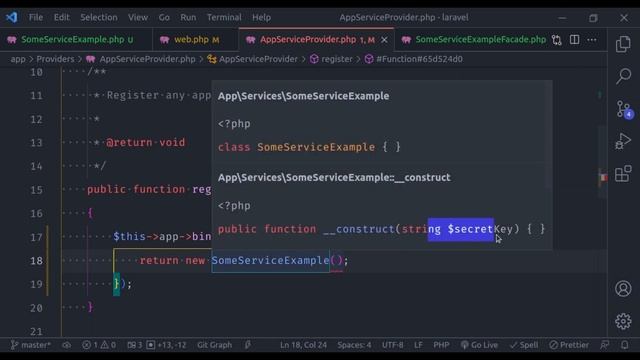Switch to SomeServiceExample.php tab

(x=76, y=40)
